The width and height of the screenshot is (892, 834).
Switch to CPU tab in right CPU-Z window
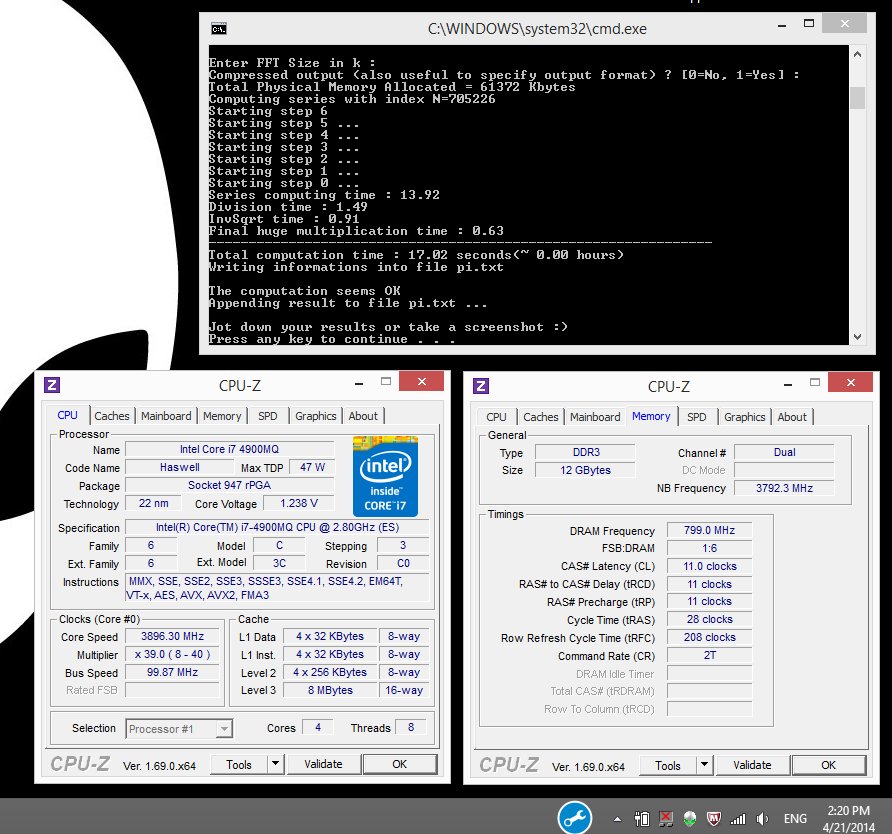pyautogui.click(x=496, y=417)
